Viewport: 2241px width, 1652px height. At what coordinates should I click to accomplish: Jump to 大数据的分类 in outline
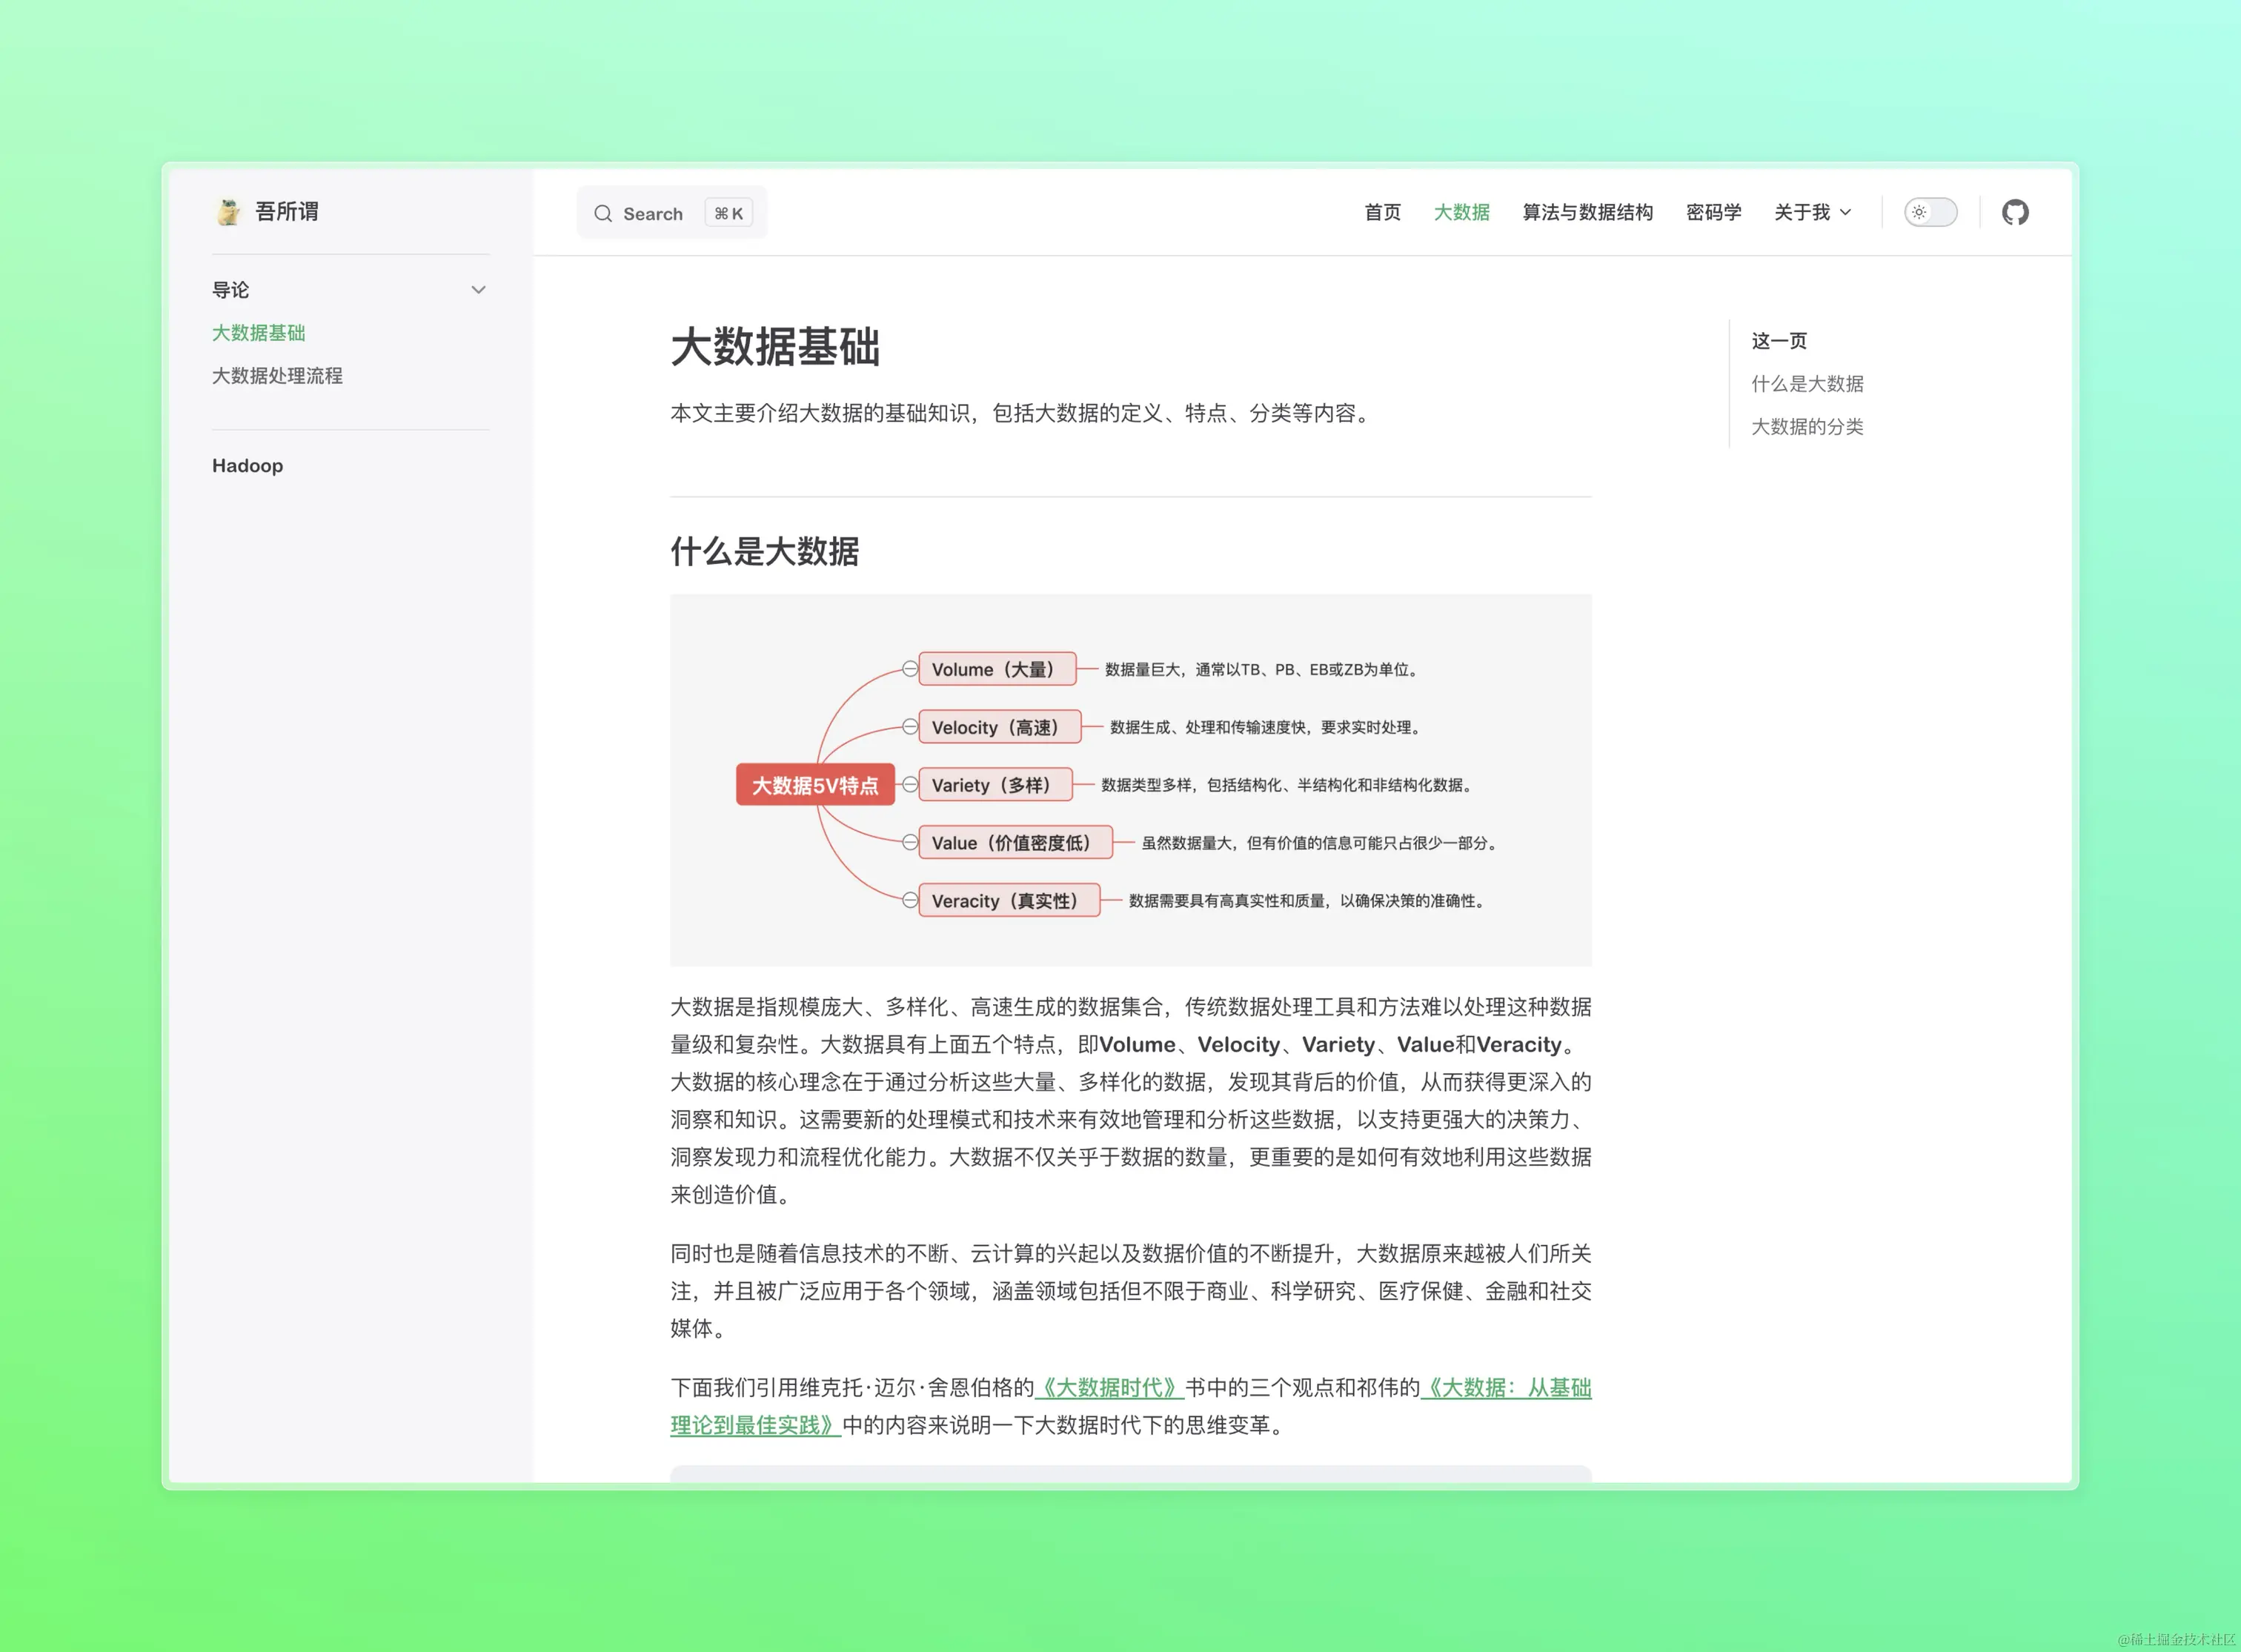coord(1807,427)
